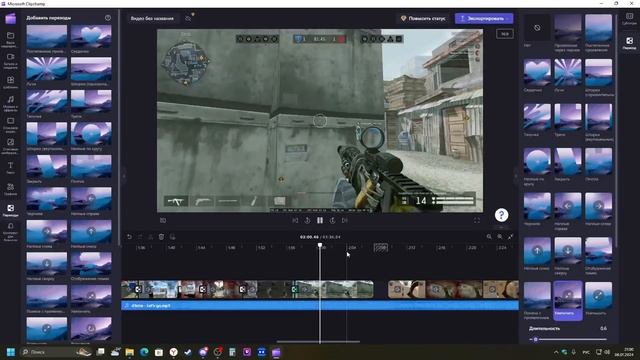Delete selected item with trash icon
This screenshot has height=360, width=640.
click(x=161, y=237)
